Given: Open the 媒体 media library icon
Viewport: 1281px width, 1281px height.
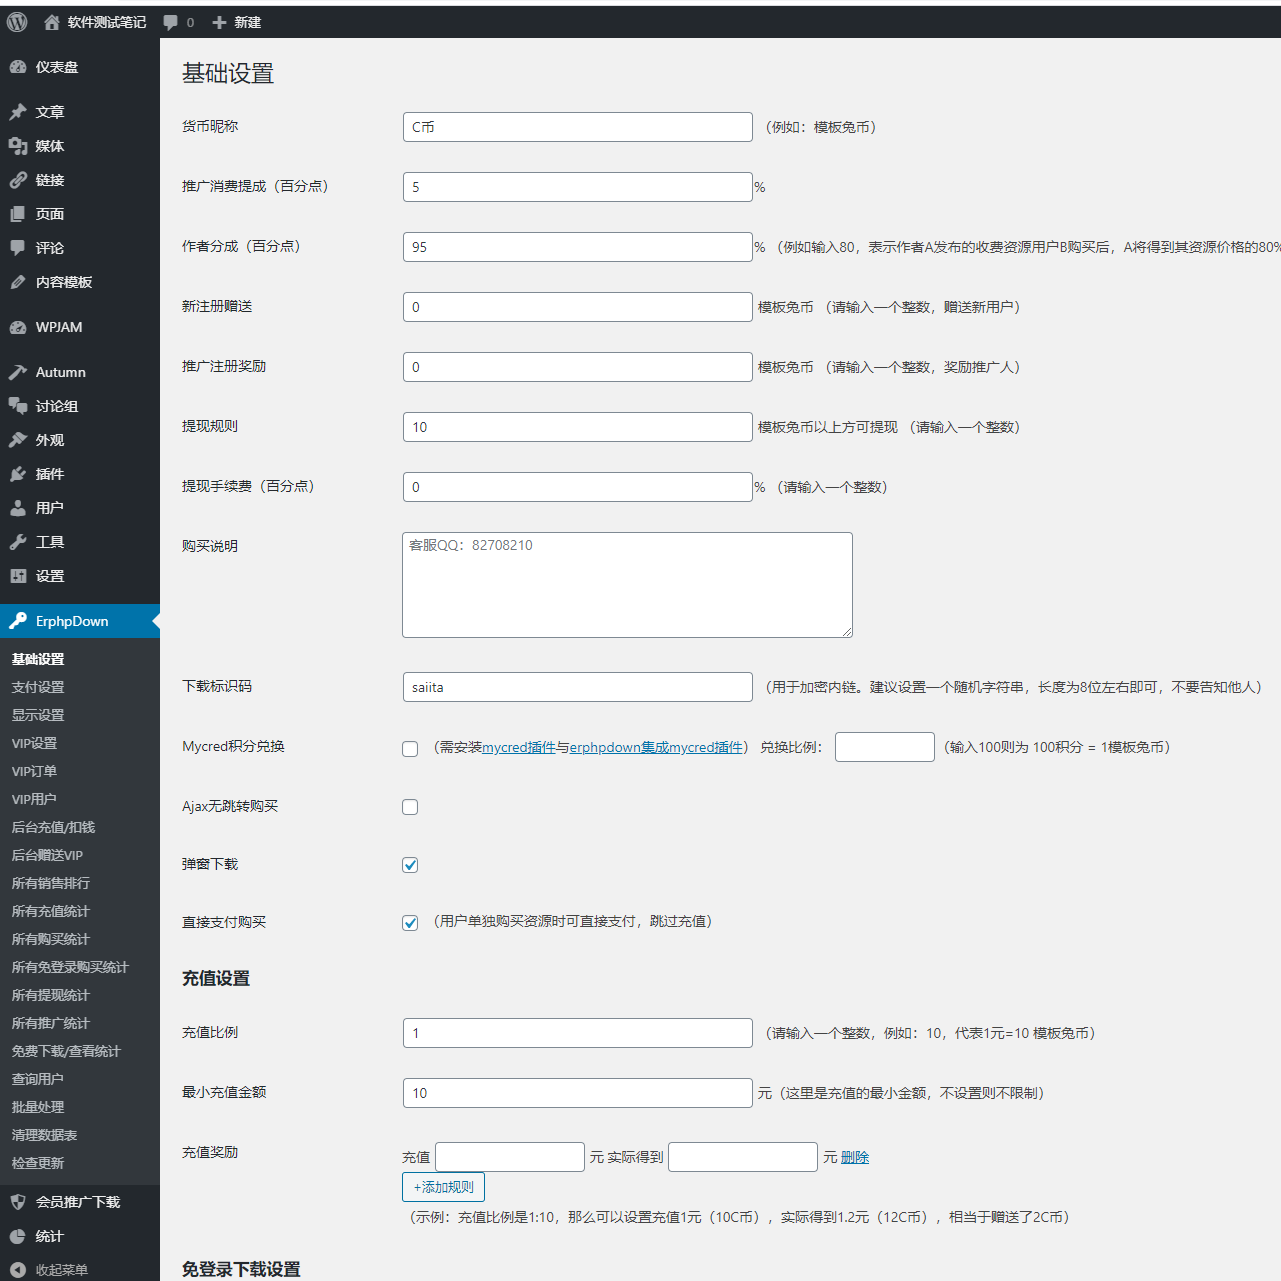Looking at the screenshot, I should pyautogui.click(x=18, y=146).
